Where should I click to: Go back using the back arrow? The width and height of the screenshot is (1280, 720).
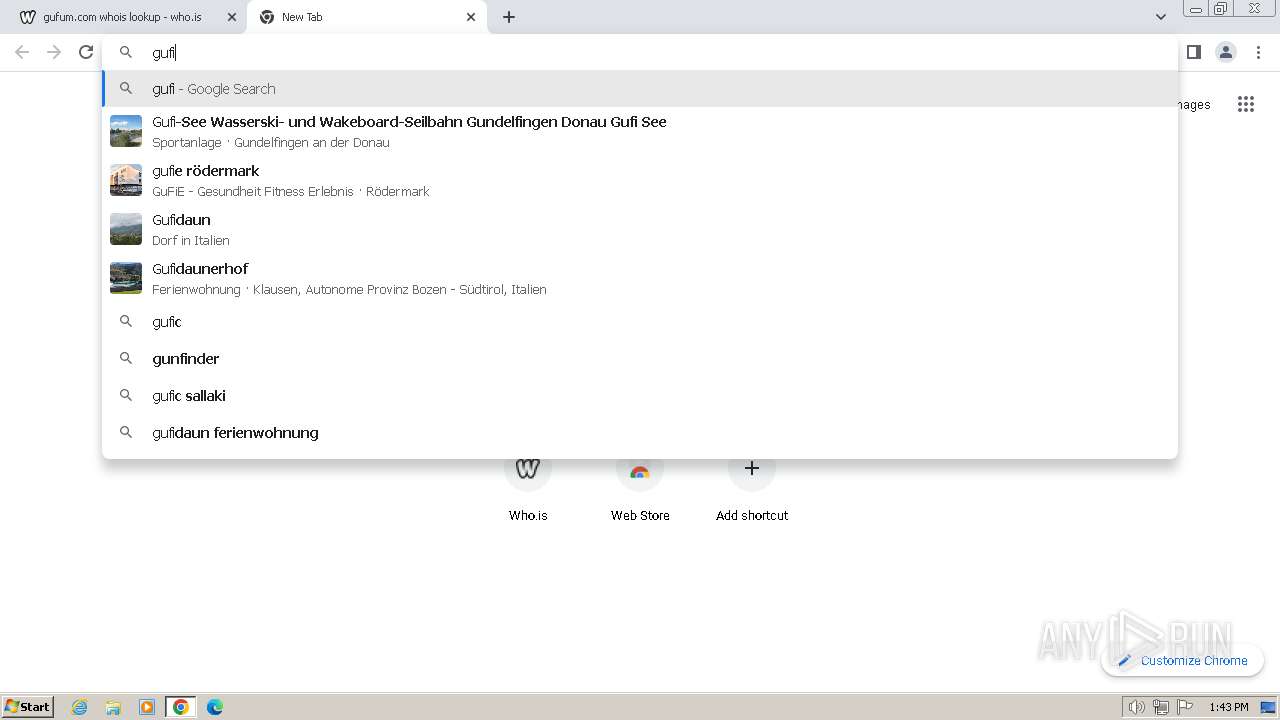22,52
